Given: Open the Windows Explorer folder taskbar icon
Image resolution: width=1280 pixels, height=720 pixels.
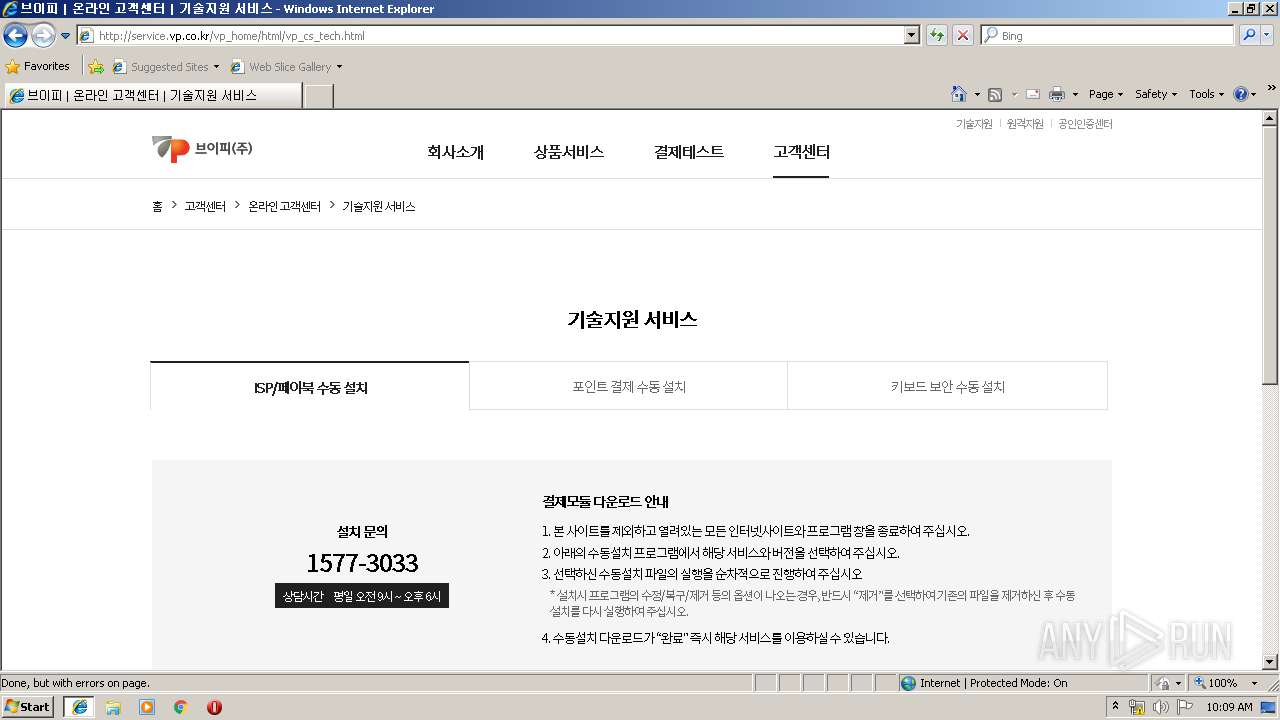Looking at the screenshot, I should pyautogui.click(x=113, y=706).
